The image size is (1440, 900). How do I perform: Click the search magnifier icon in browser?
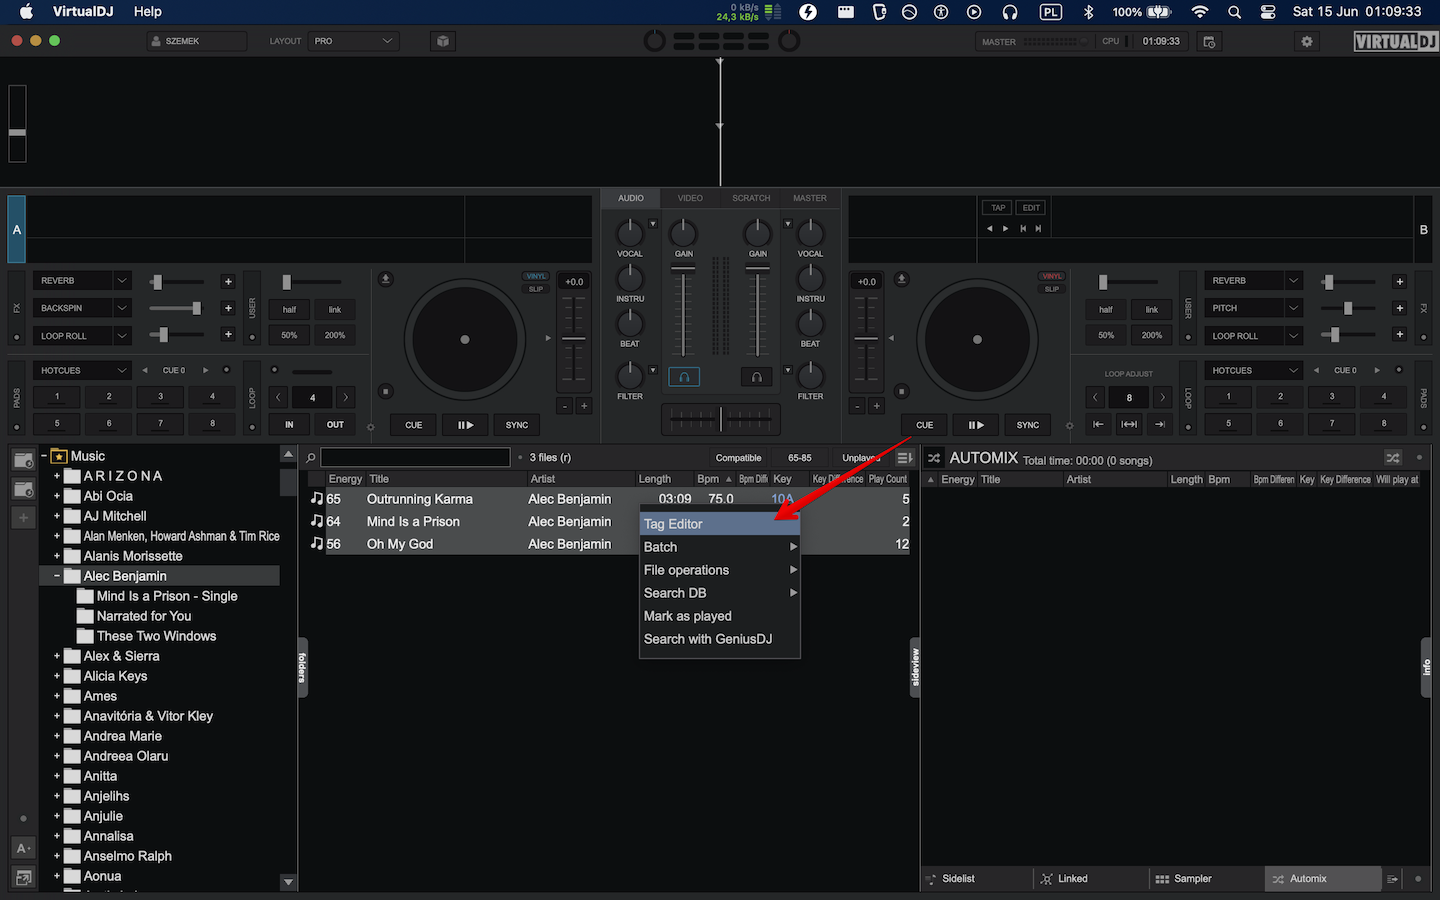click(x=311, y=458)
